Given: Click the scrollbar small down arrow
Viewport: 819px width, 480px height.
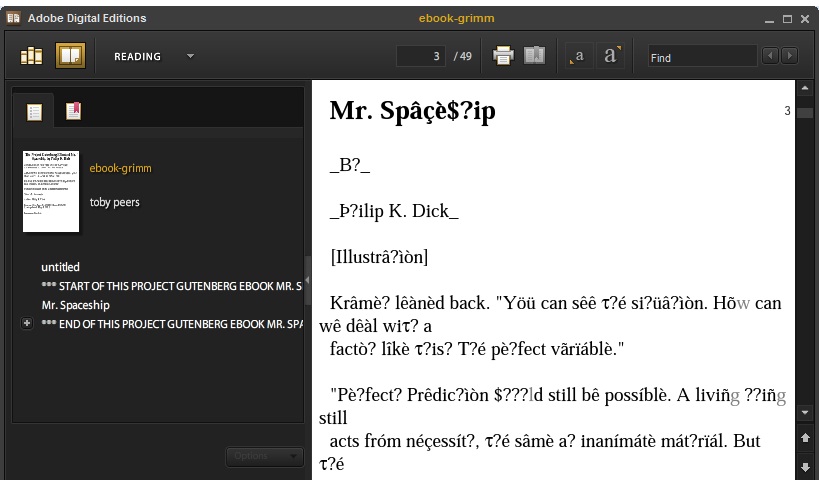Looking at the screenshot, I should 804,413.
